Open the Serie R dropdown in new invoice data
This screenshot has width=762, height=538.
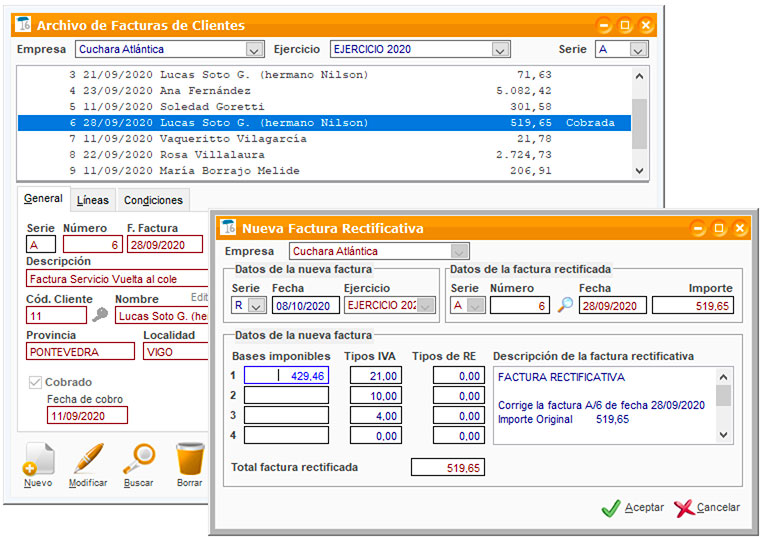click(256, 306)
